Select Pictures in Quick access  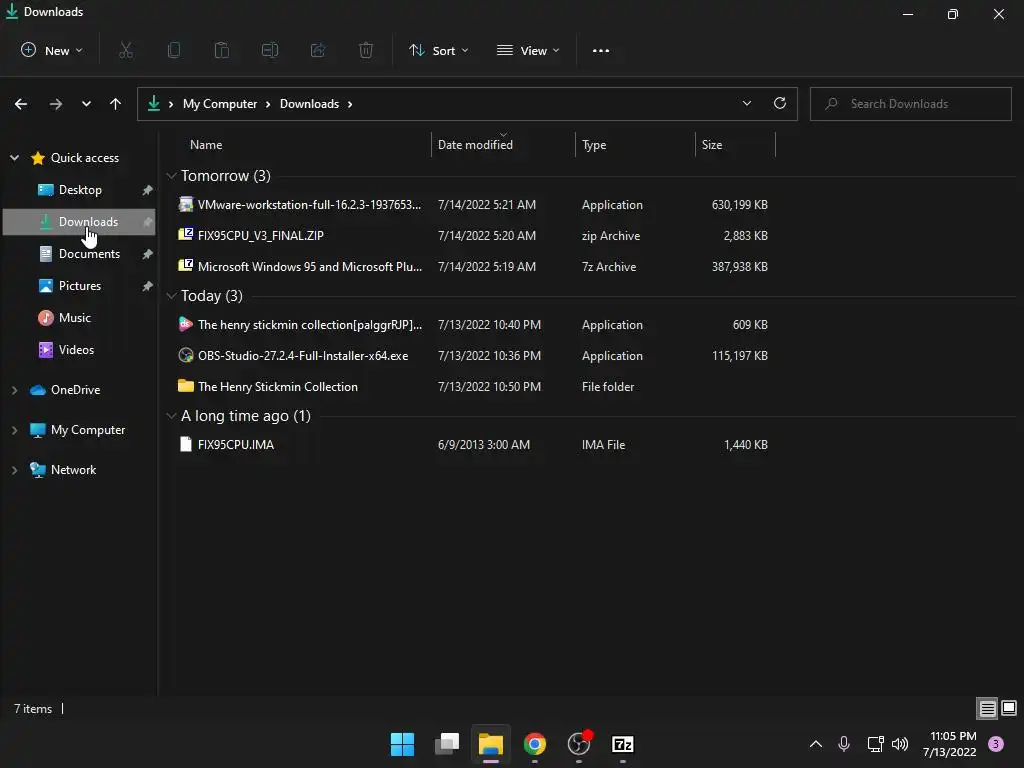79,286
